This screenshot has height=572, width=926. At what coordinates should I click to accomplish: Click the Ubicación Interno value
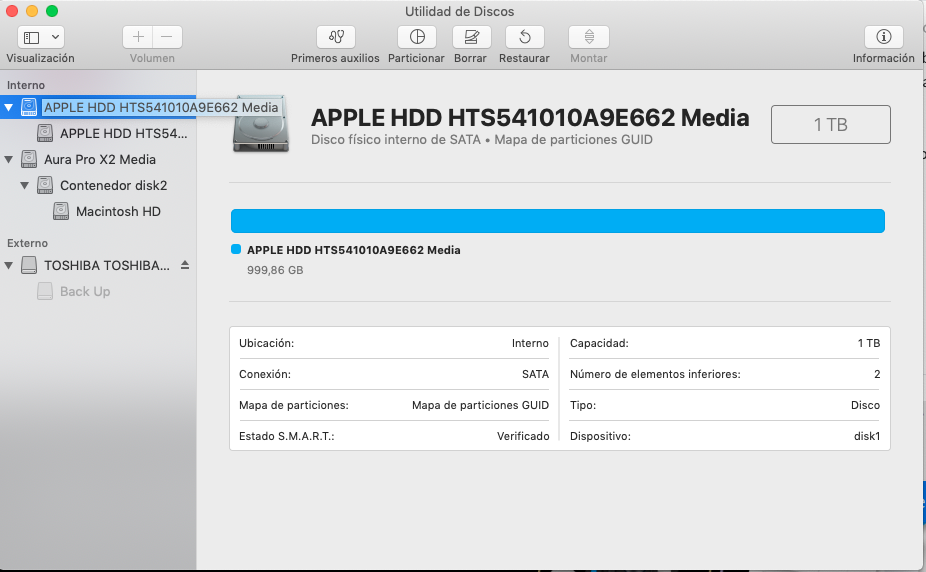tap(530, 343)
